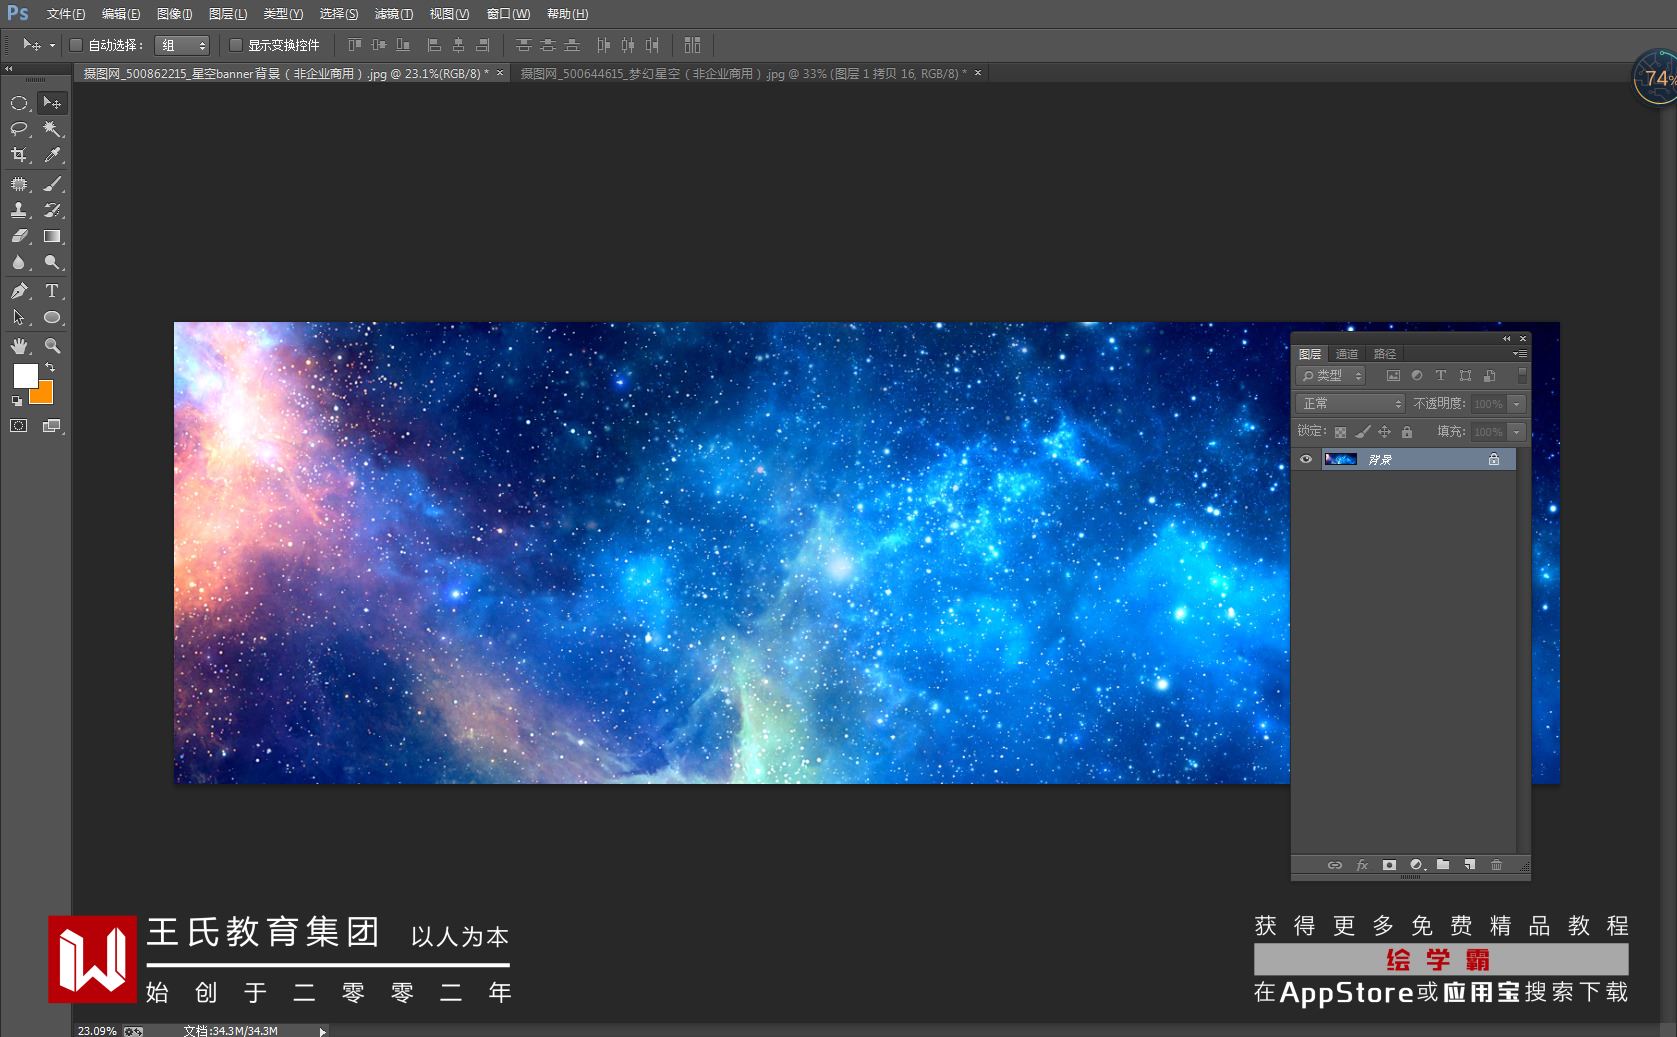Open the 窗口 menu
The width and height of the screenshot is (1677, 1037).
coord(509,14)
